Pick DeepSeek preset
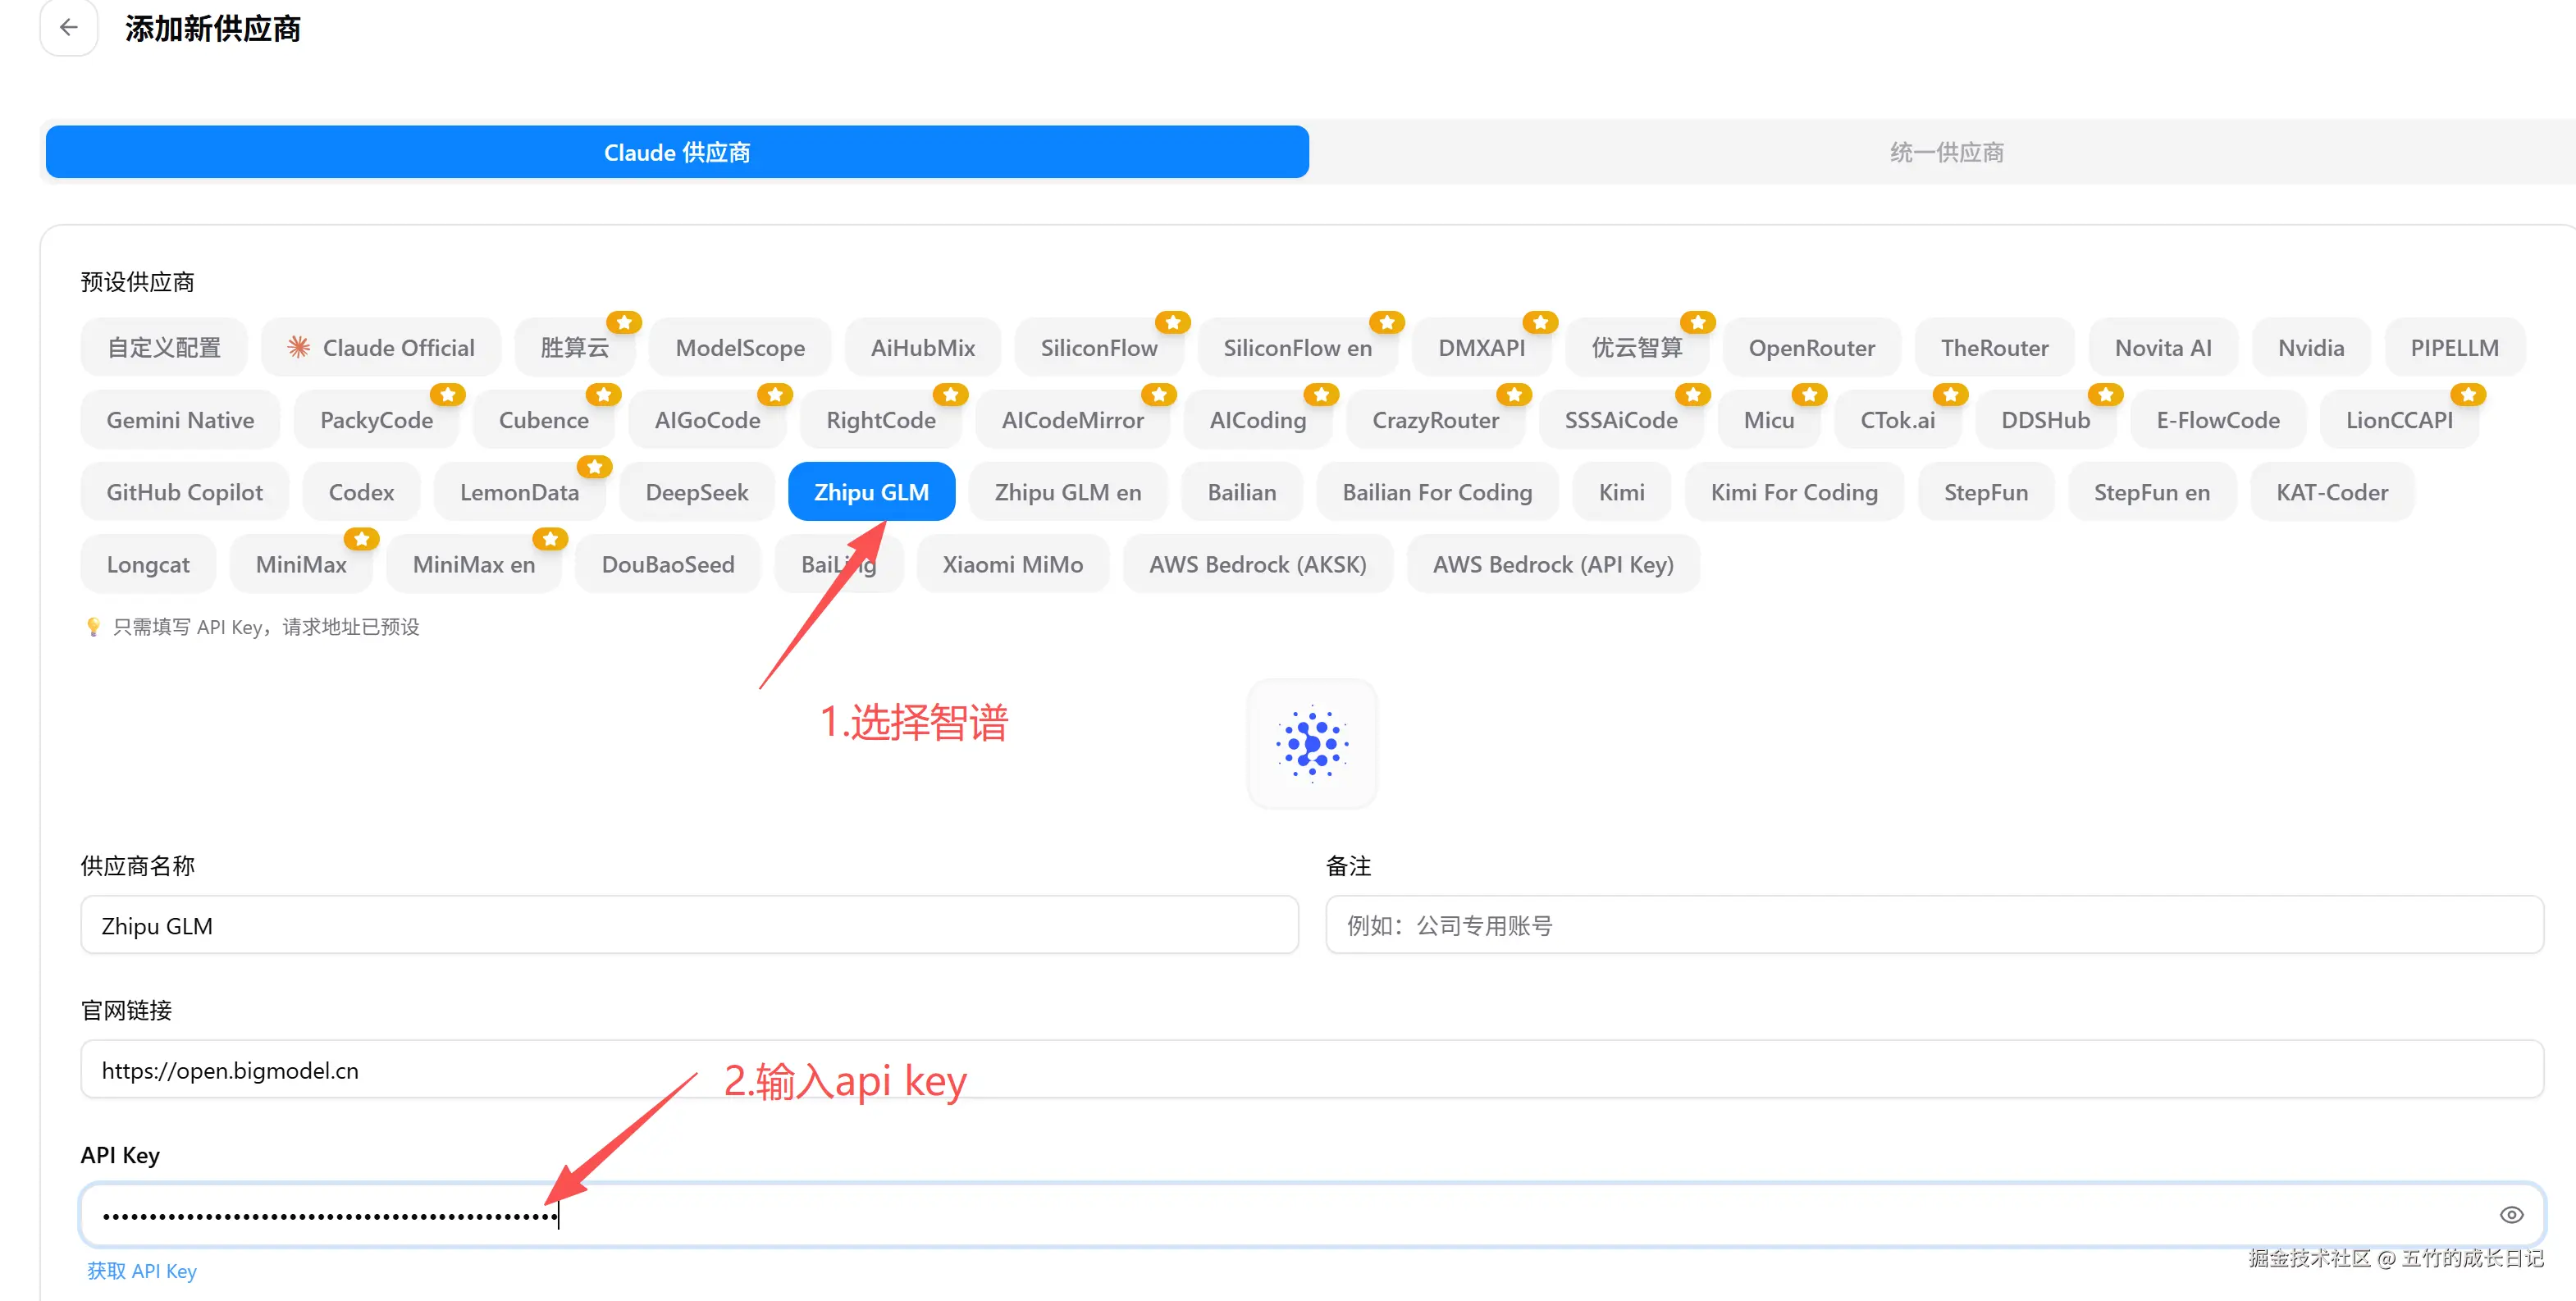The image size is (2576, 1301). tap(697, 492)
